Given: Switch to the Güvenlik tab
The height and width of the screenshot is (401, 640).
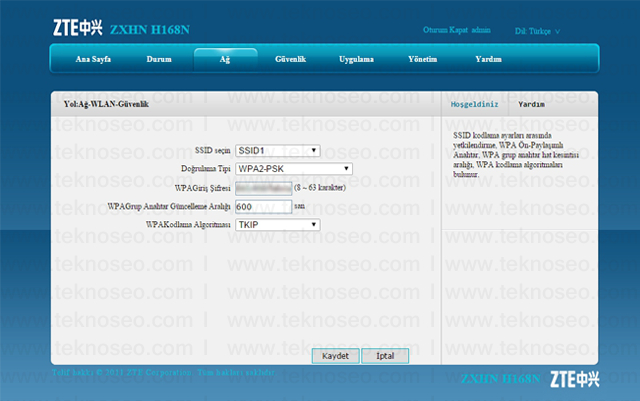Looking at the screenshot, I should pos(291,59).
